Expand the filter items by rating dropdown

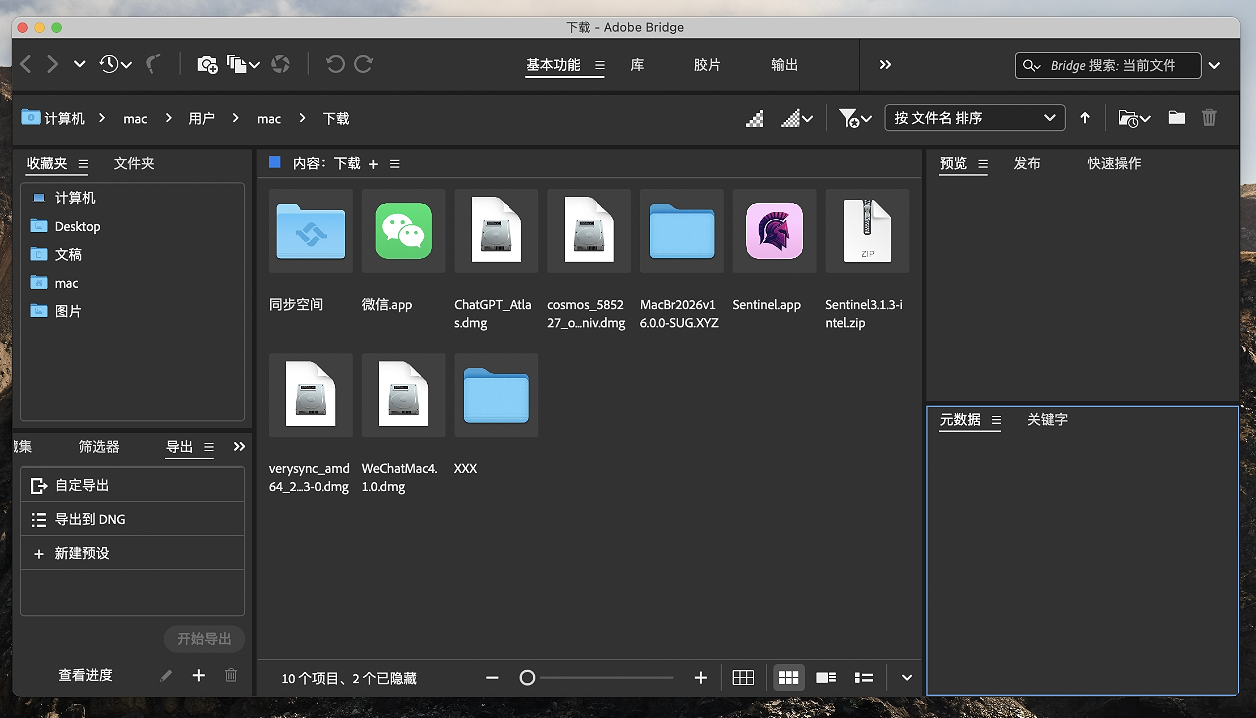[x=855, y=118]
